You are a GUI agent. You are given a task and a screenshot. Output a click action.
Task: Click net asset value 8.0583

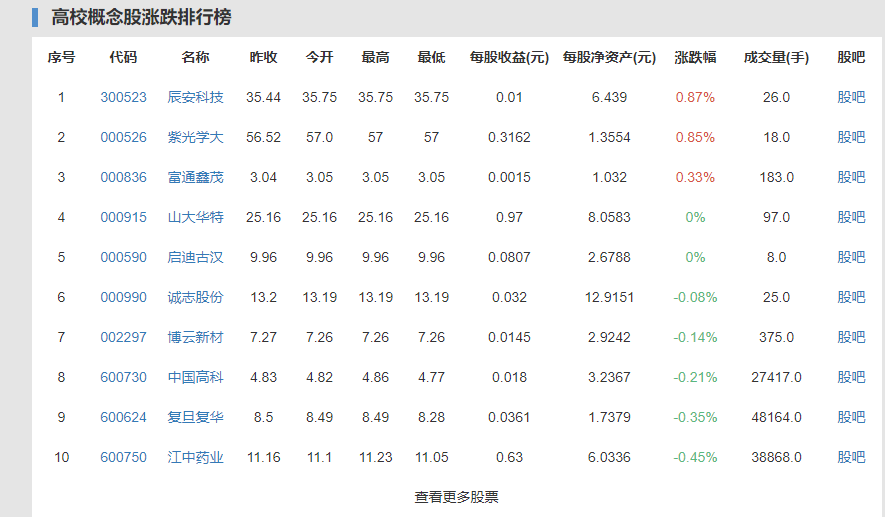(609, 217)
